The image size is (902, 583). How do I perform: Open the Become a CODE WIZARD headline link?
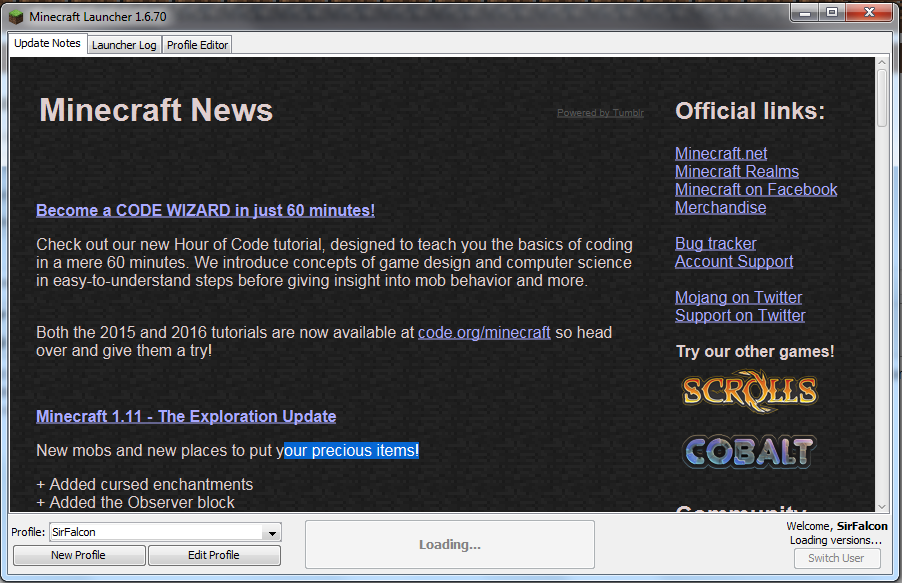tap(205, 211)
